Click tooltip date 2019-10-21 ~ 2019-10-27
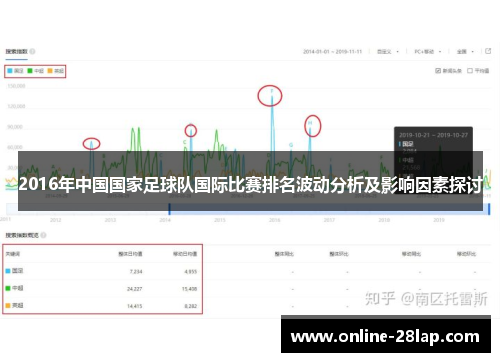The height and width of the screenshot is (362, 500). [x=433, y=135]
